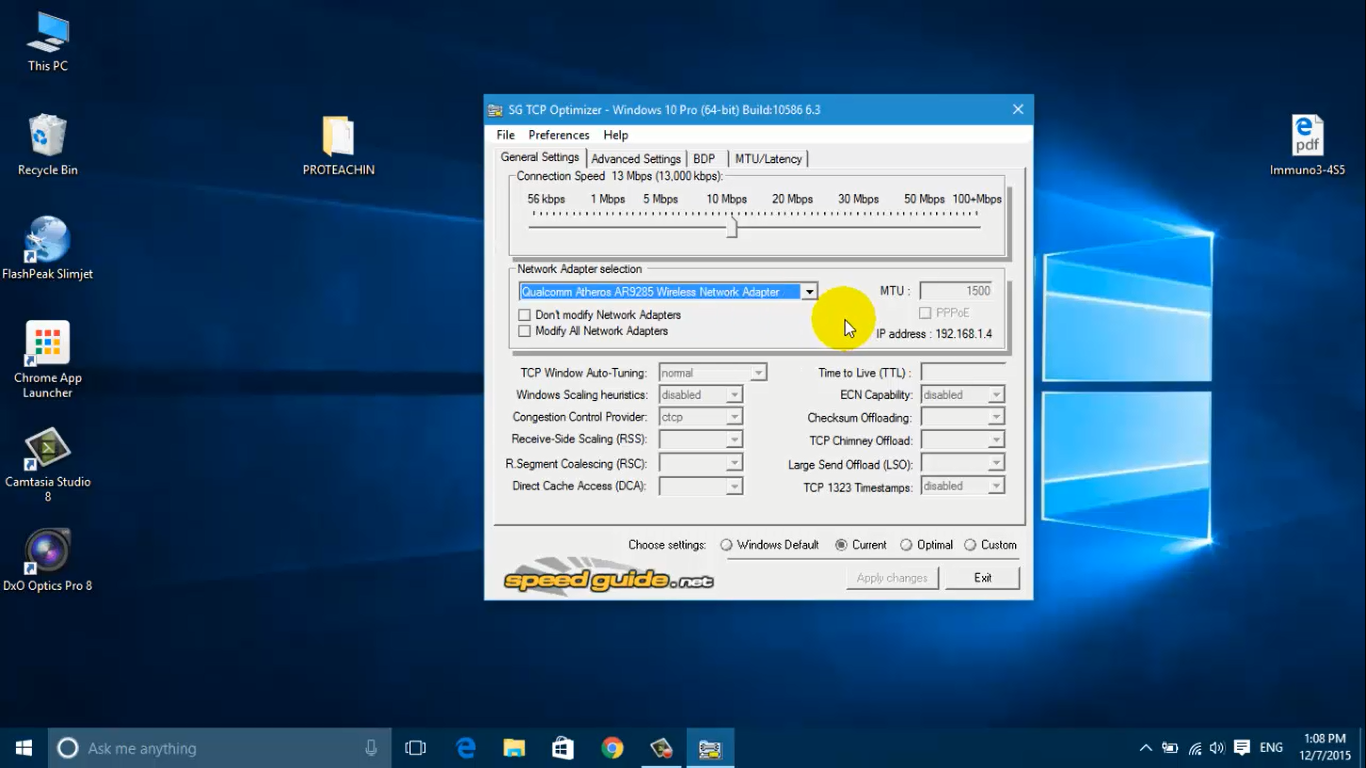Select Current settings radio button
The height and width of the screenshot is (768, 1366).
[842, 545]
